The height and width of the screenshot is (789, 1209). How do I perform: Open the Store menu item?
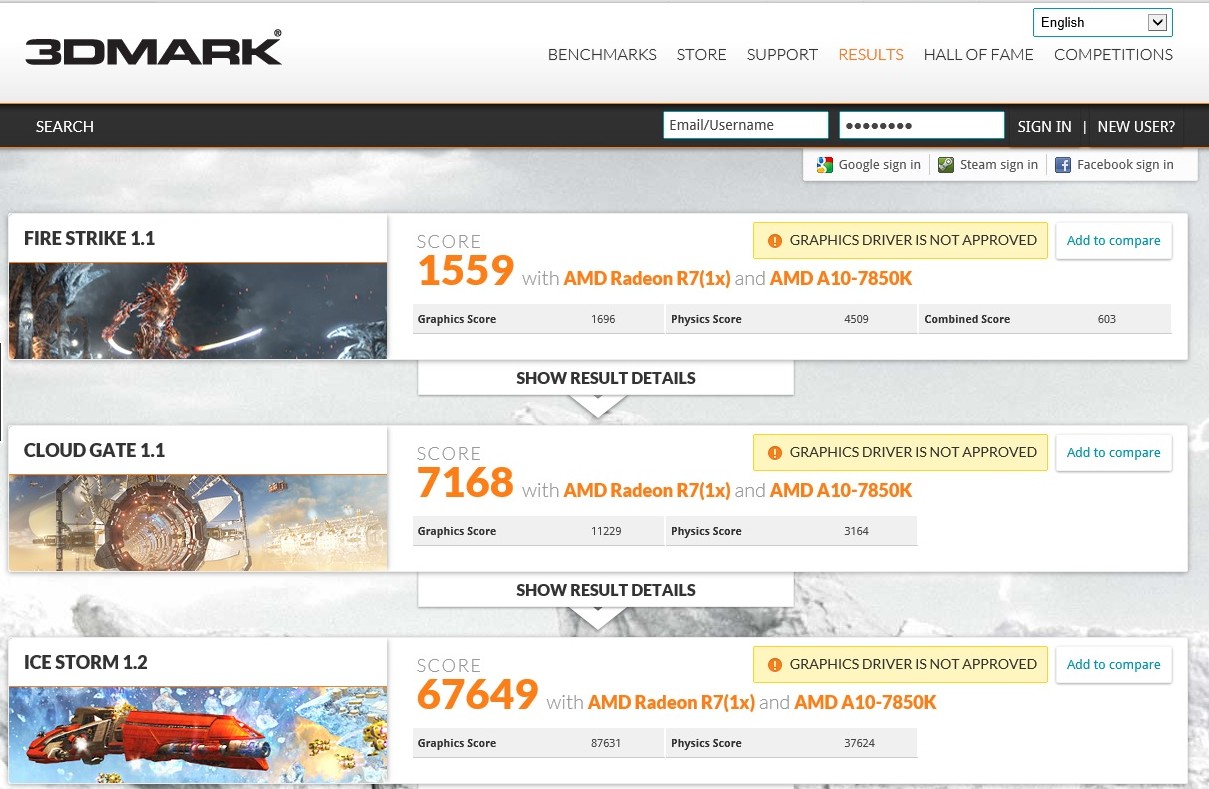(701, 55)
